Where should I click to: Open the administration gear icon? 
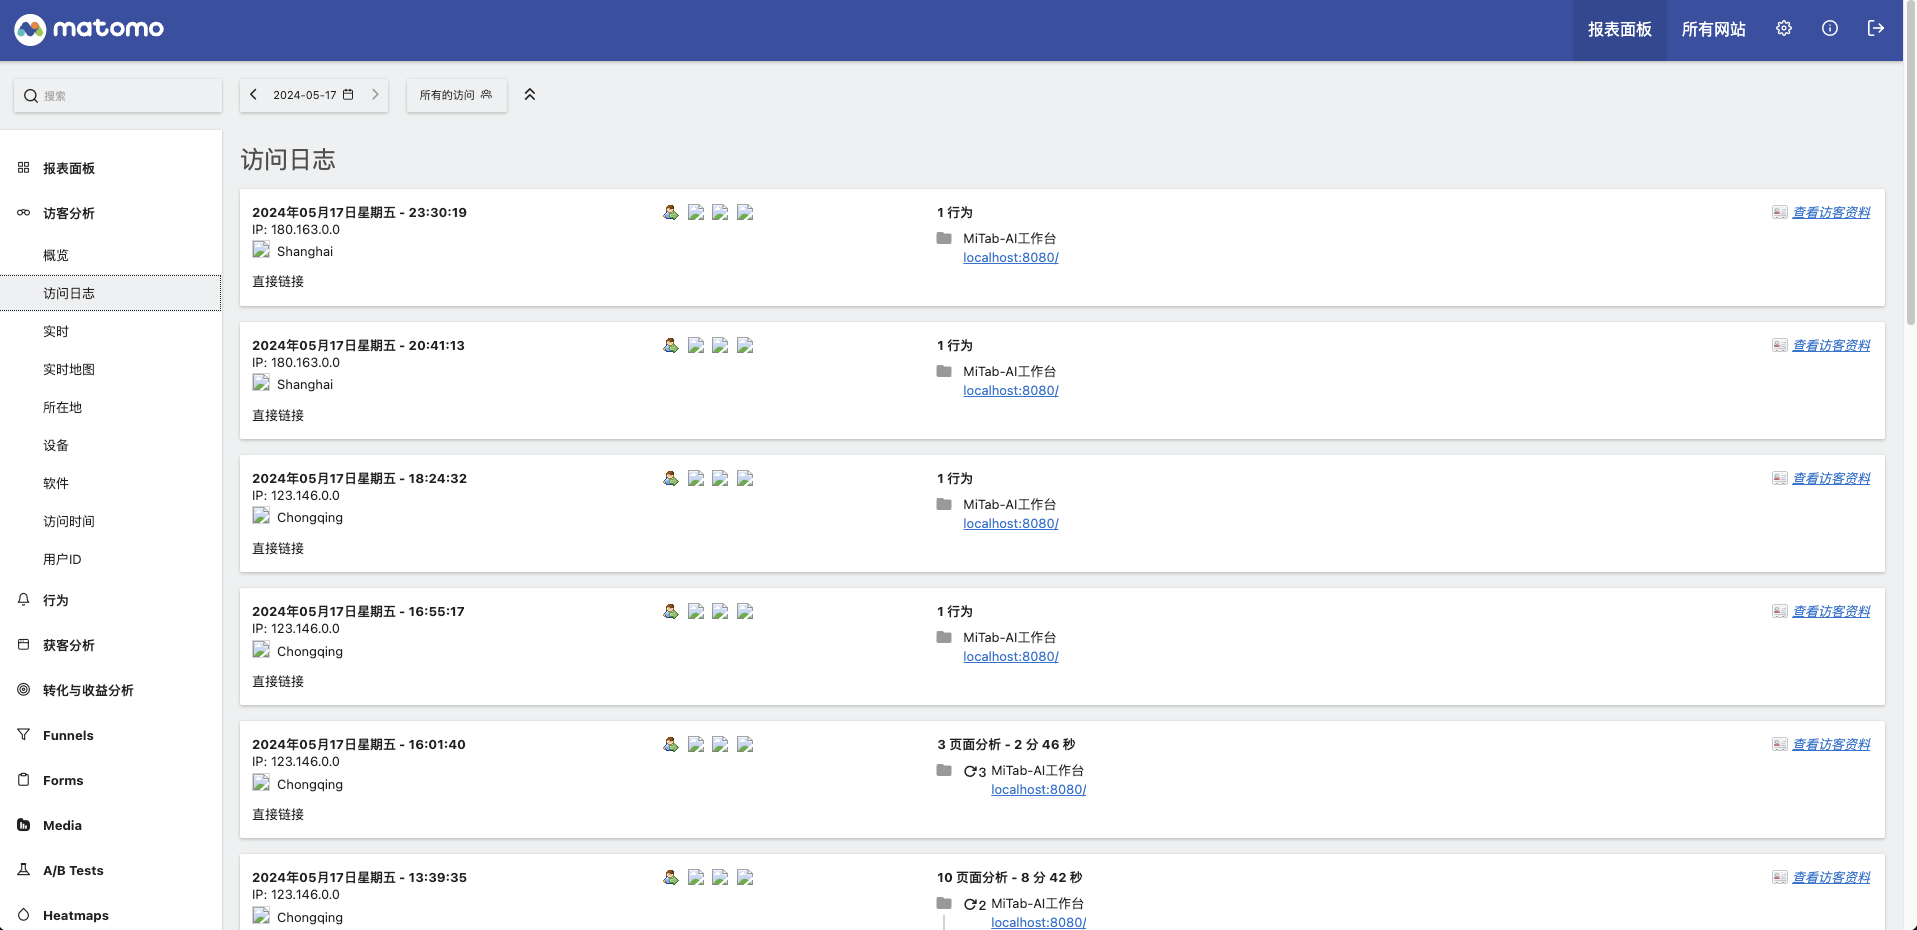click(1784, 29)
